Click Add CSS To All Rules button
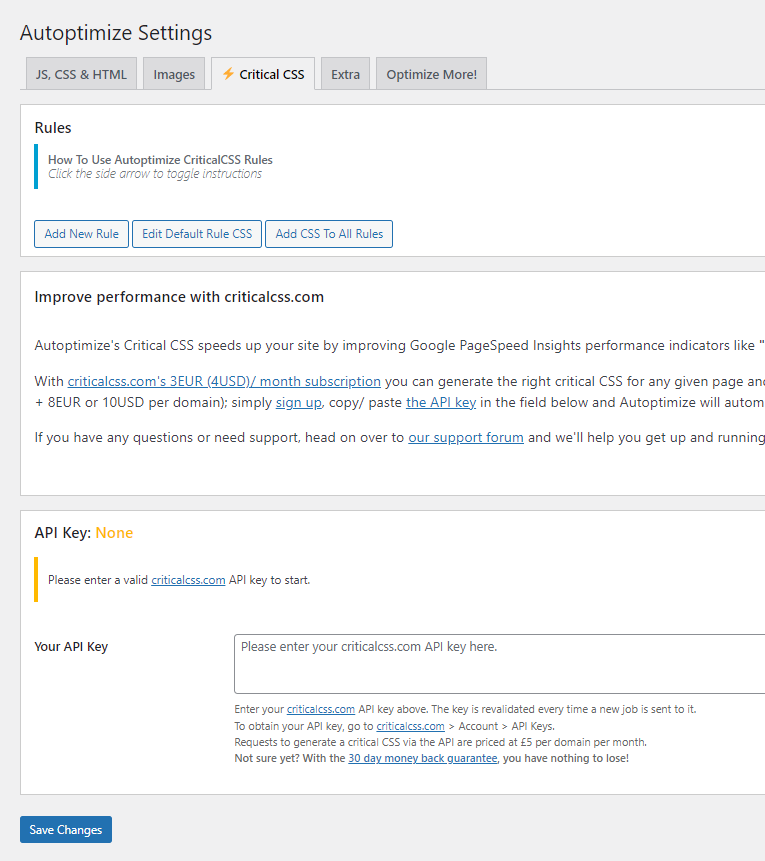The image size is (765, 861). (x=329, y=234)
